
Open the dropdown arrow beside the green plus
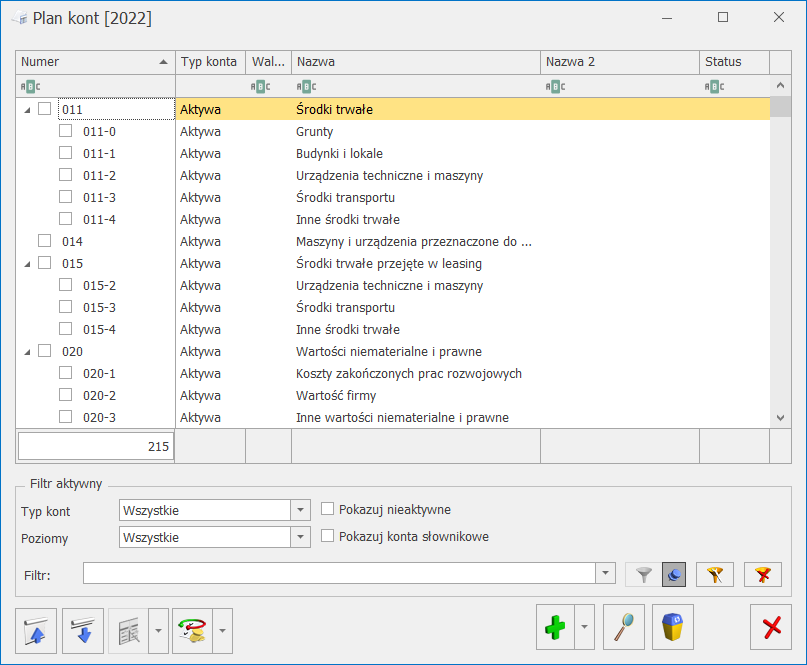point(584,627)
